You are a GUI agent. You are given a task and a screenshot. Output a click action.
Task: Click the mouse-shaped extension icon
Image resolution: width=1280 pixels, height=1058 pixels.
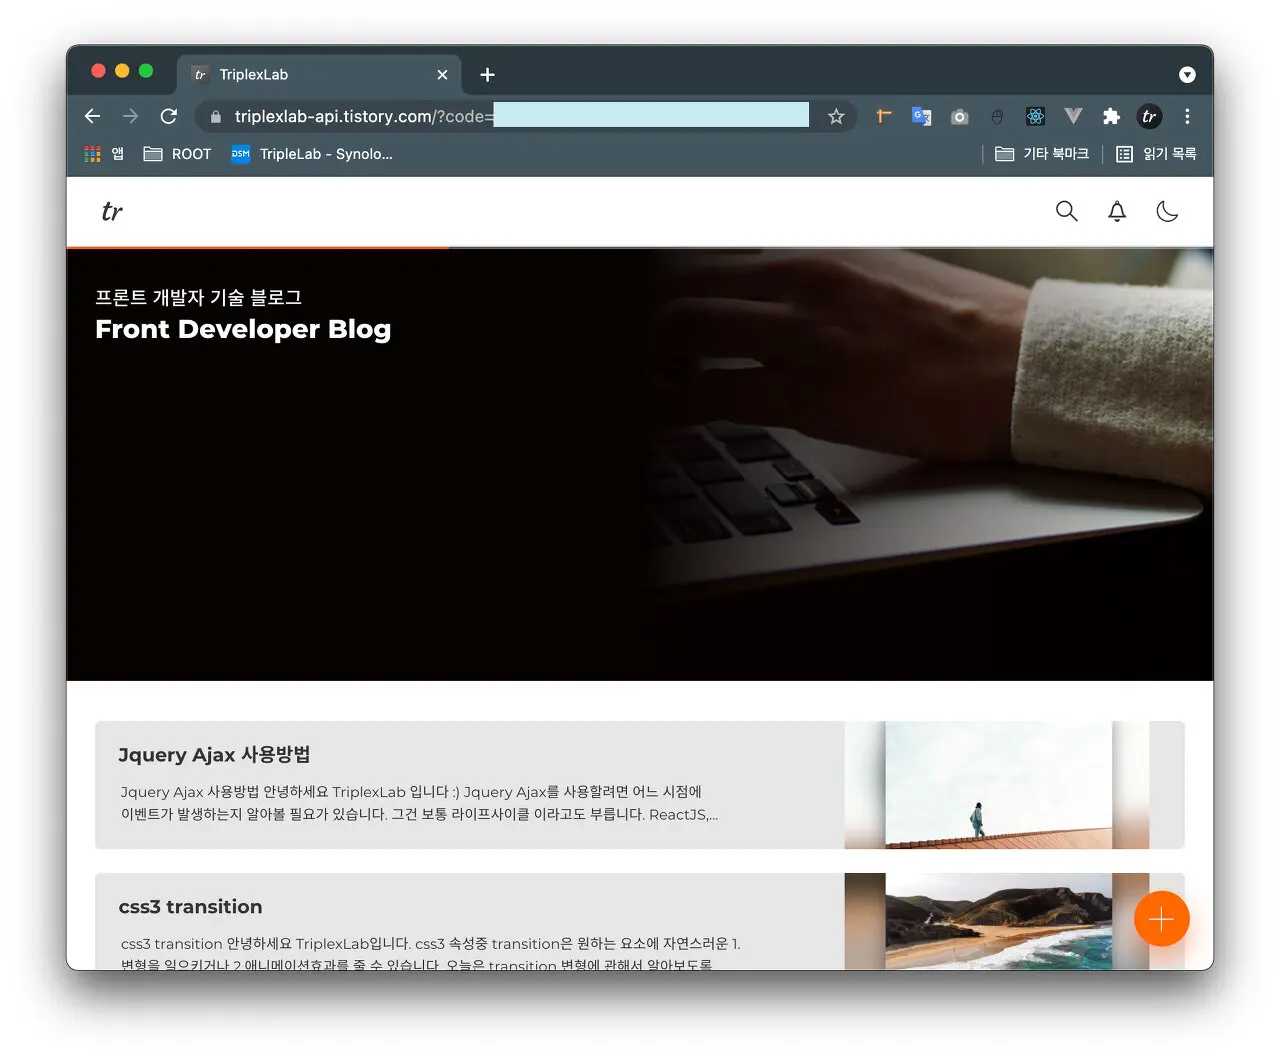997,117
